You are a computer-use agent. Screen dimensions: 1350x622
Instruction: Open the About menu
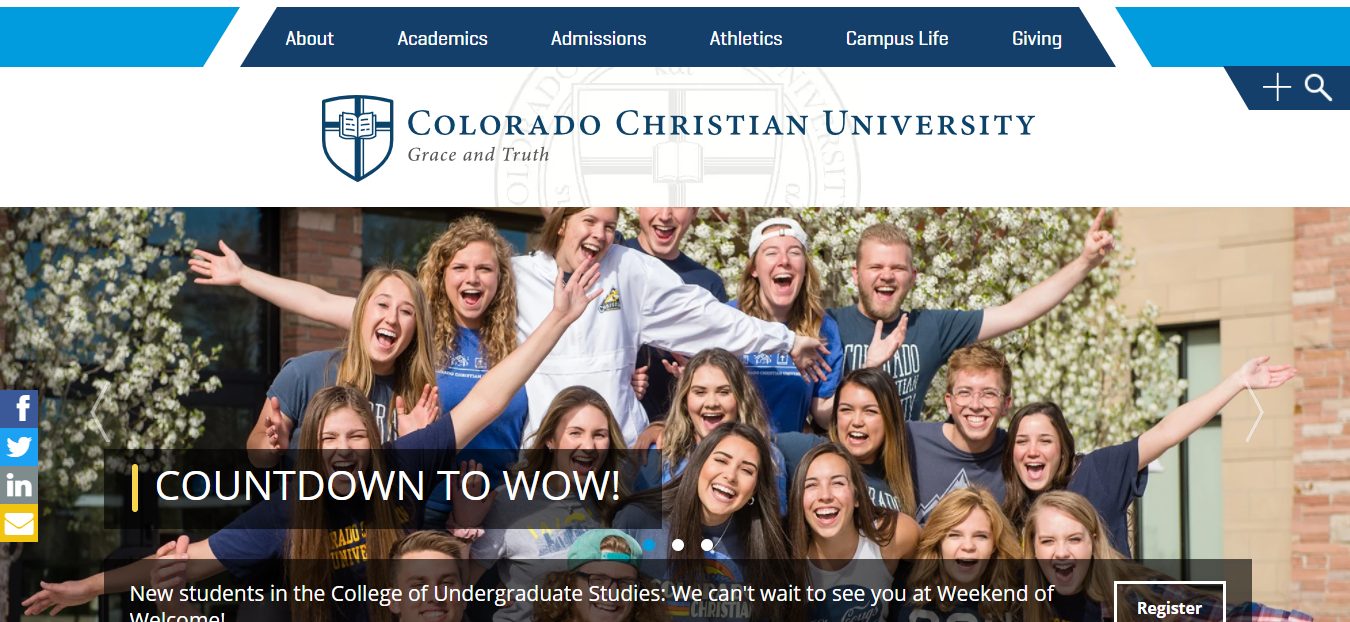pyautogui.click(x=310, y=39)
